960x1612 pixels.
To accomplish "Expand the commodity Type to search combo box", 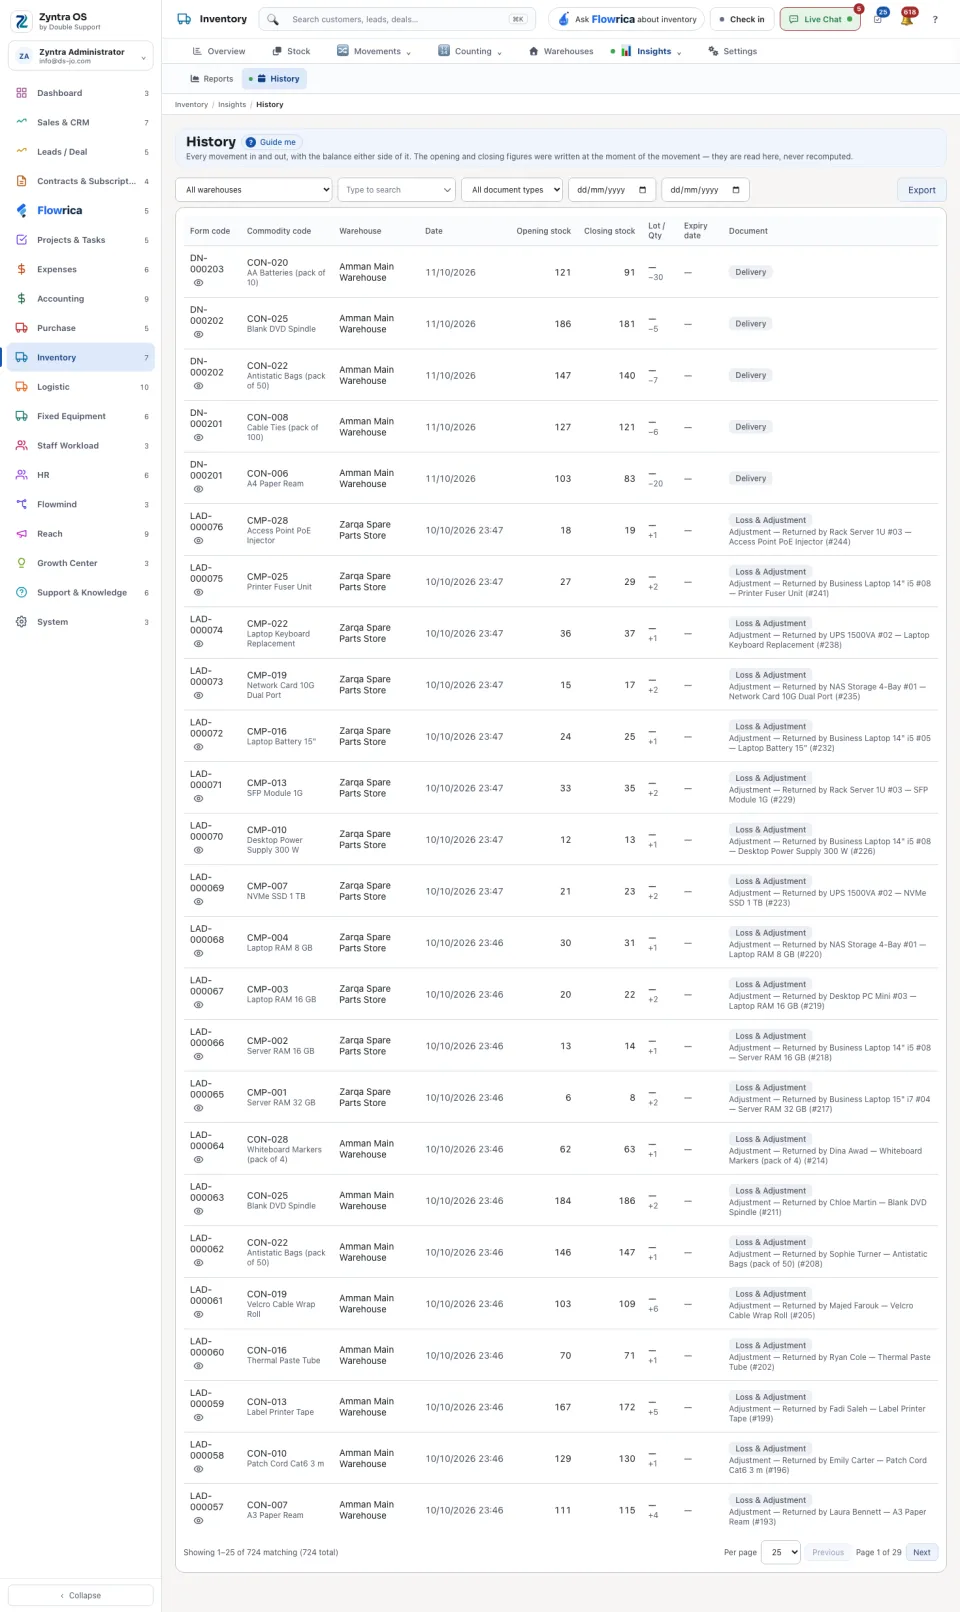I will (x=396, y=190).
